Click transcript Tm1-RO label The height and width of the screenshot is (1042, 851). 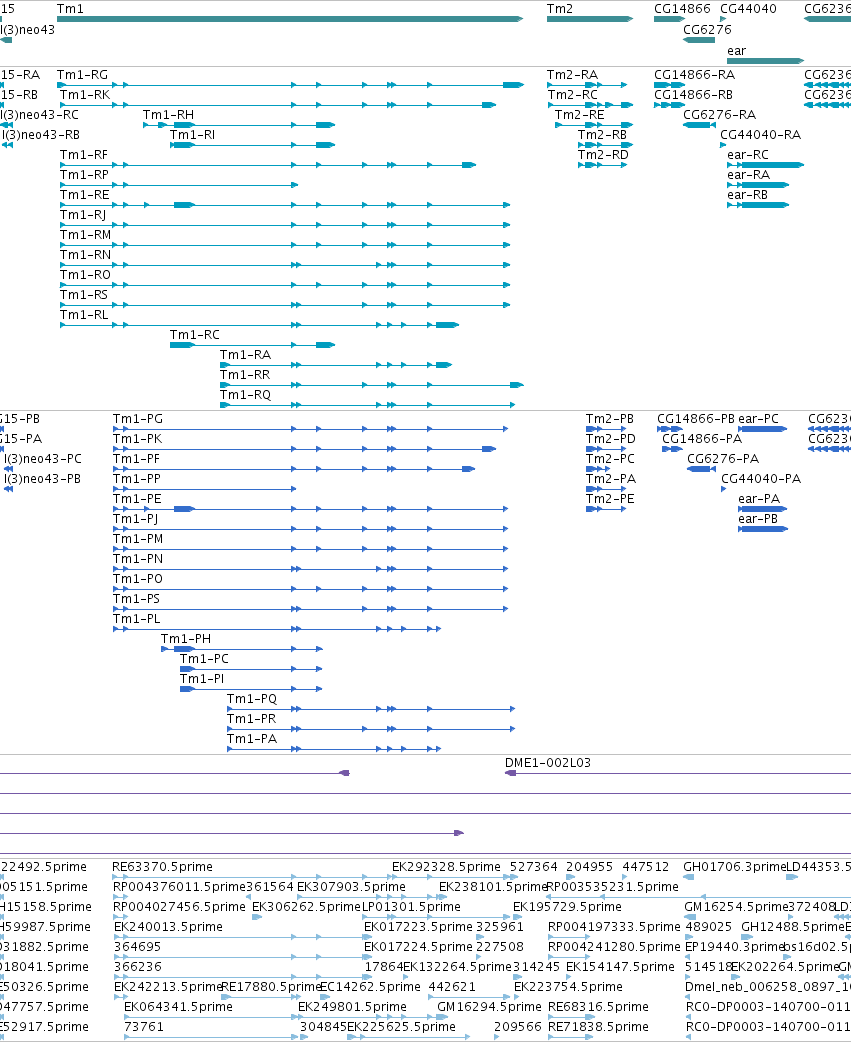click(86, 274)
